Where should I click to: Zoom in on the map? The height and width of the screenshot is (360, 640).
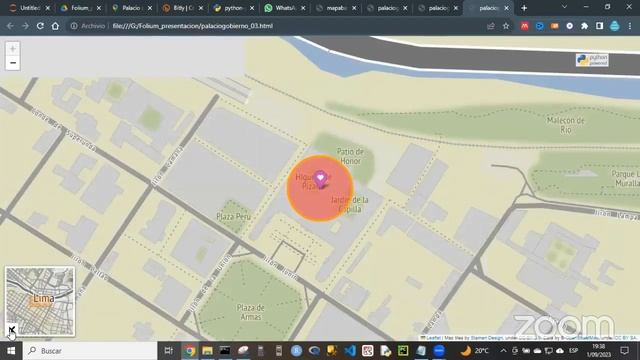pyautogui.click(x=13, y=49)
